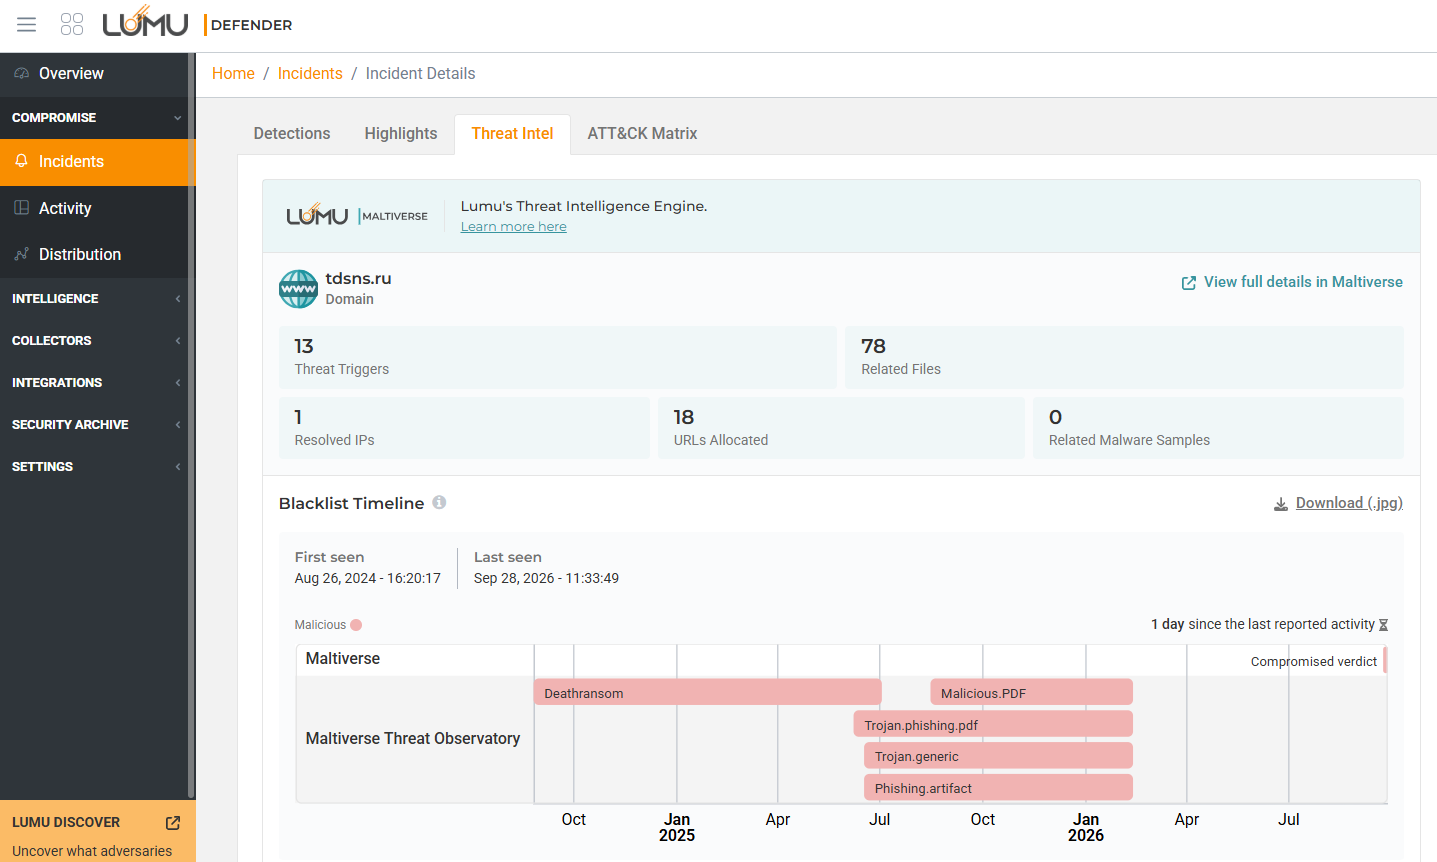Click the Lumu Defender logo
This screenshot has height=862, width=1437.
click(197, 23)
